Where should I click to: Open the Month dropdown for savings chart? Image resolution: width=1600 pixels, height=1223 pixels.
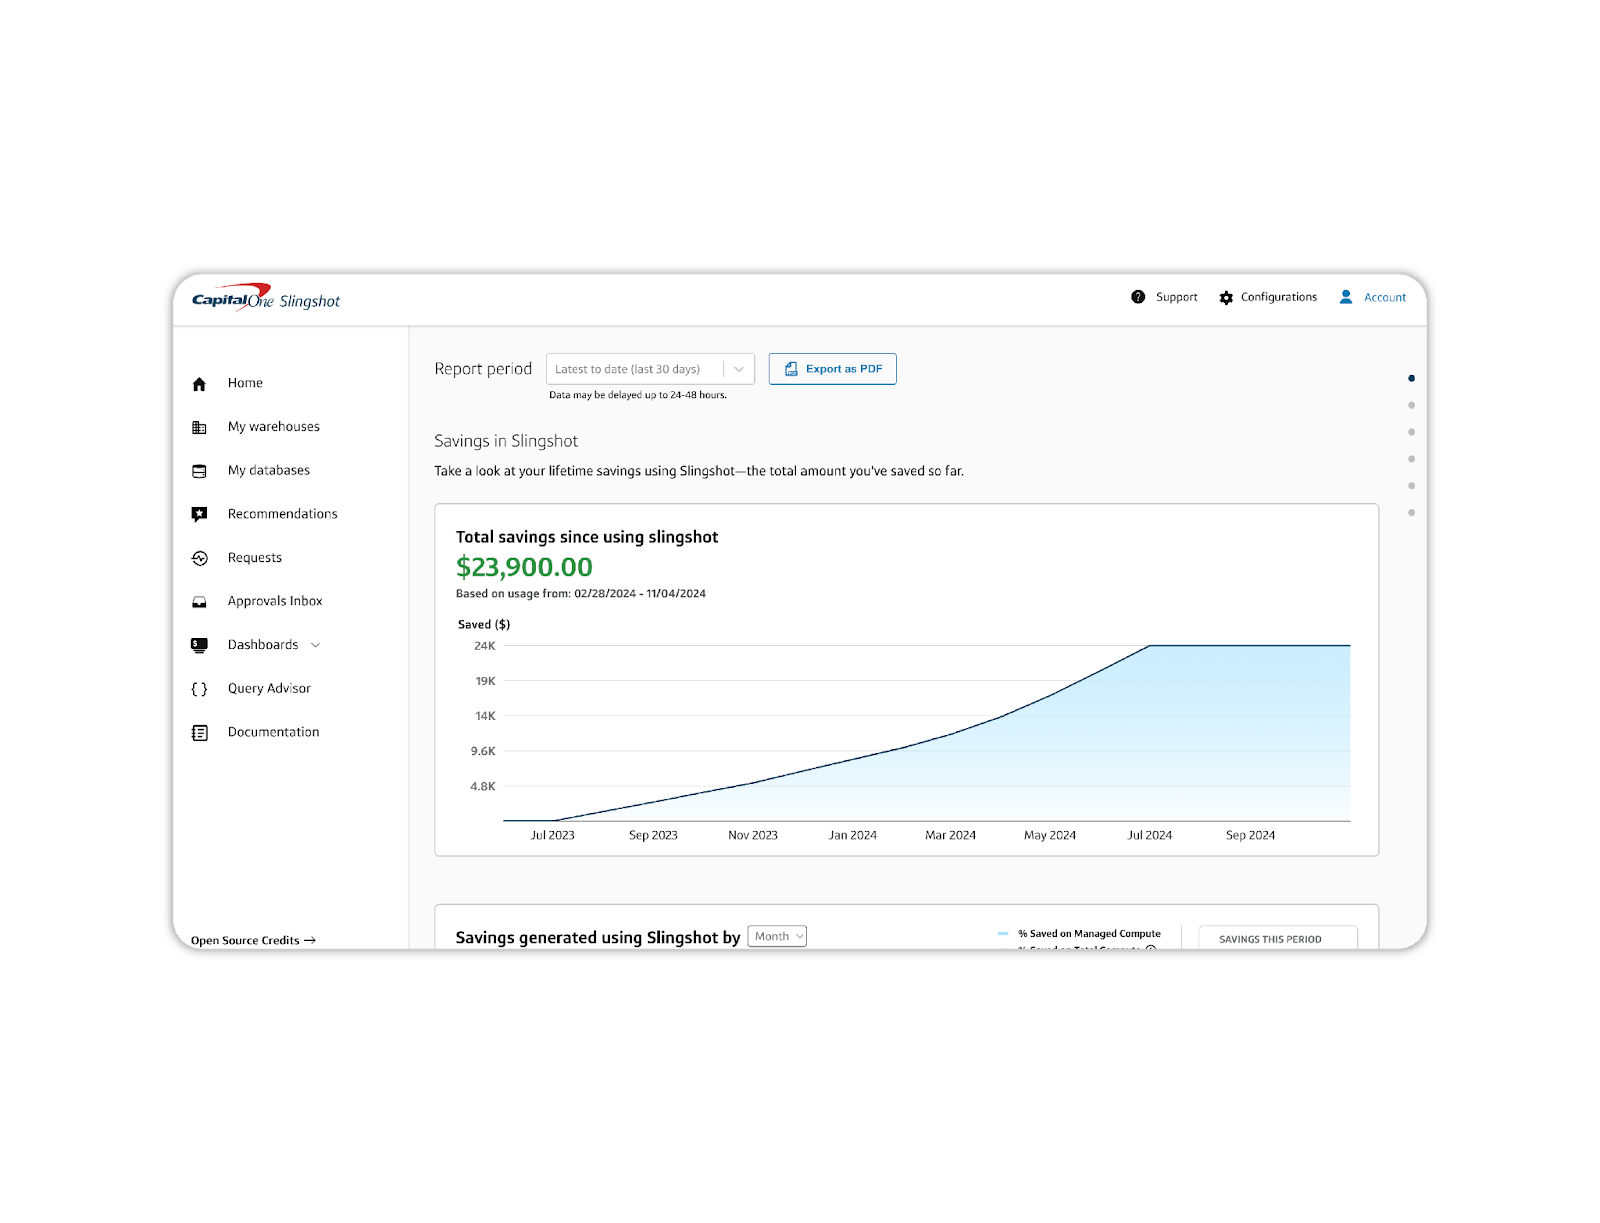tap(777, 936)
